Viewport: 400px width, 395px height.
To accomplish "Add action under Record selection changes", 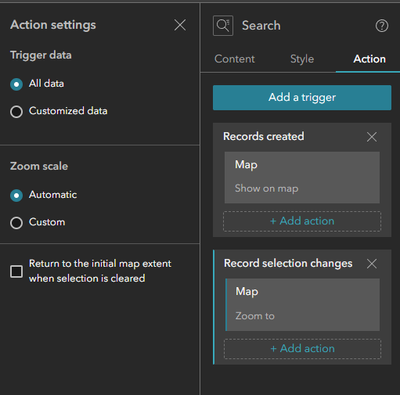I will (x=302, y=349).
